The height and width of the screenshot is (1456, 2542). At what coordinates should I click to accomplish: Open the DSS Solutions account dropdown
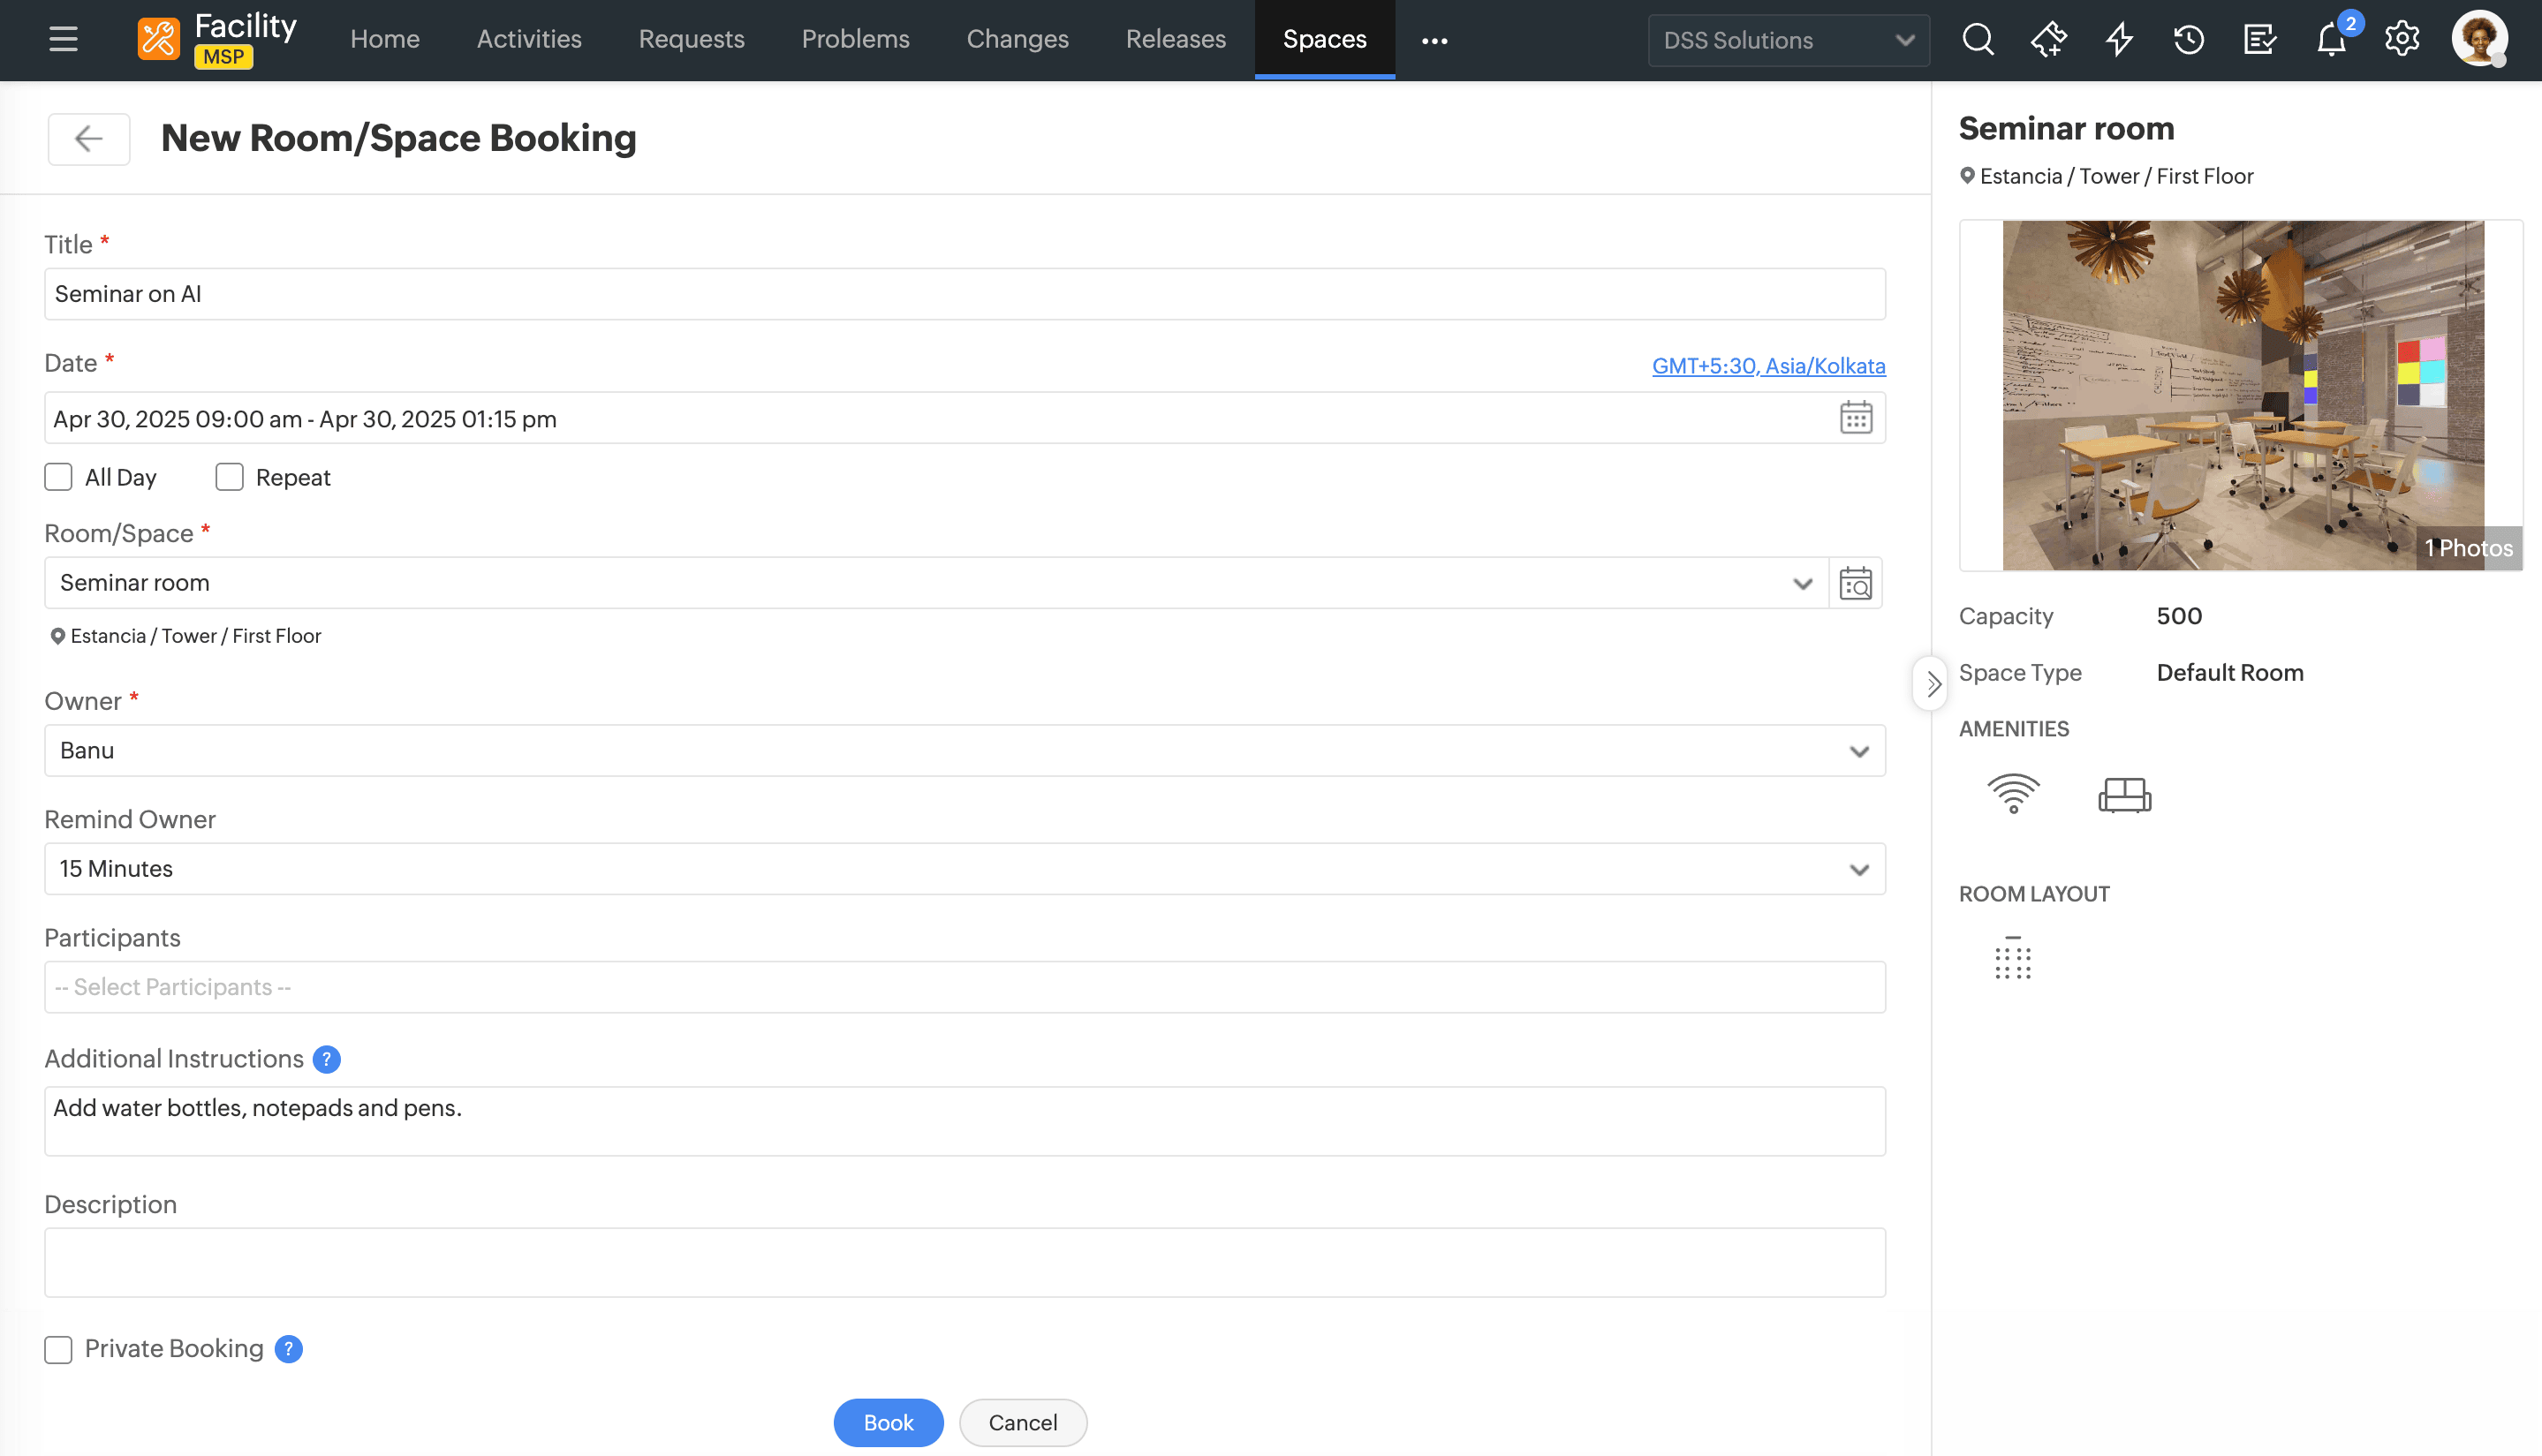pos(1787,40)
